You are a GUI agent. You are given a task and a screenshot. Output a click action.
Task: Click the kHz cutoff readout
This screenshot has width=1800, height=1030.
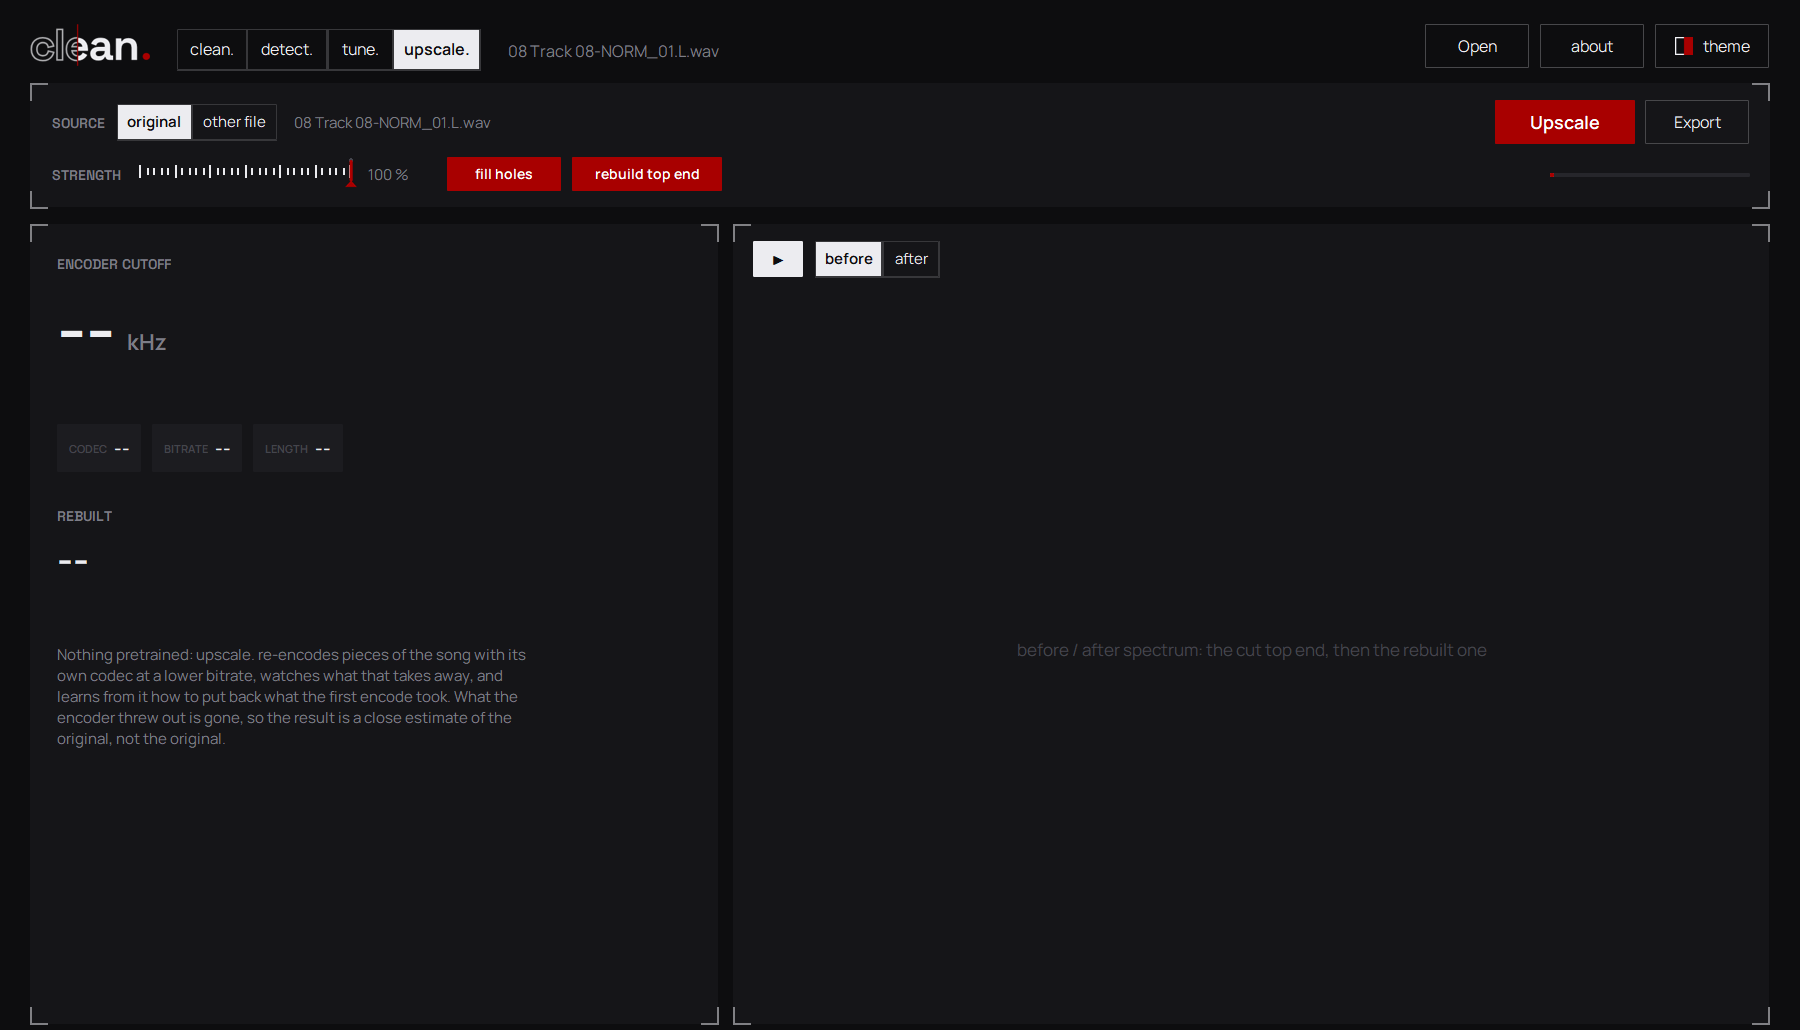tap(113, 338)
